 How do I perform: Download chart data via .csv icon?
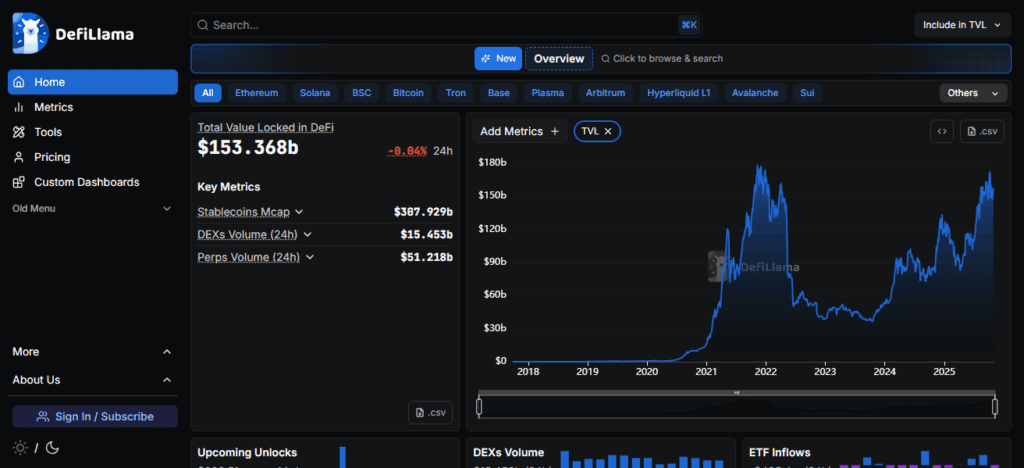point(982,131)
